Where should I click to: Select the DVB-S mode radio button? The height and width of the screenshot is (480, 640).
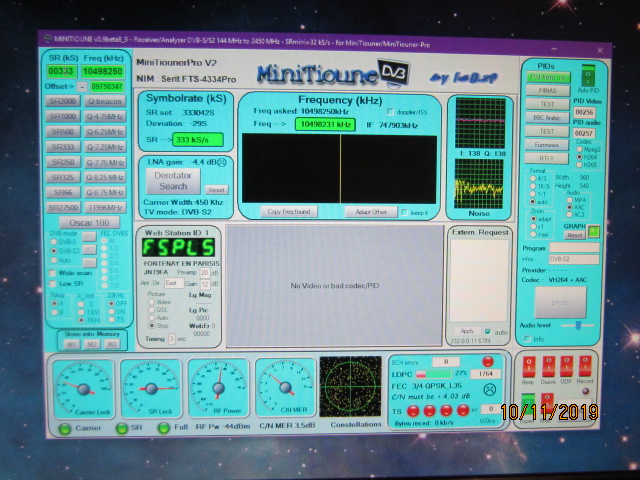(54, 242)
